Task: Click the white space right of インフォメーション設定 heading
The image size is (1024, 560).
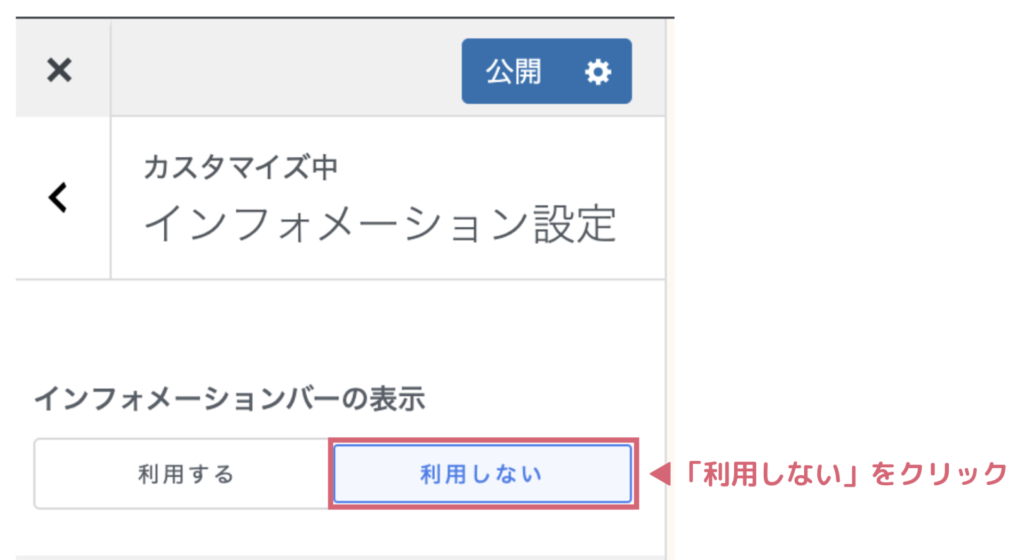Action: (x=641, y=223)
